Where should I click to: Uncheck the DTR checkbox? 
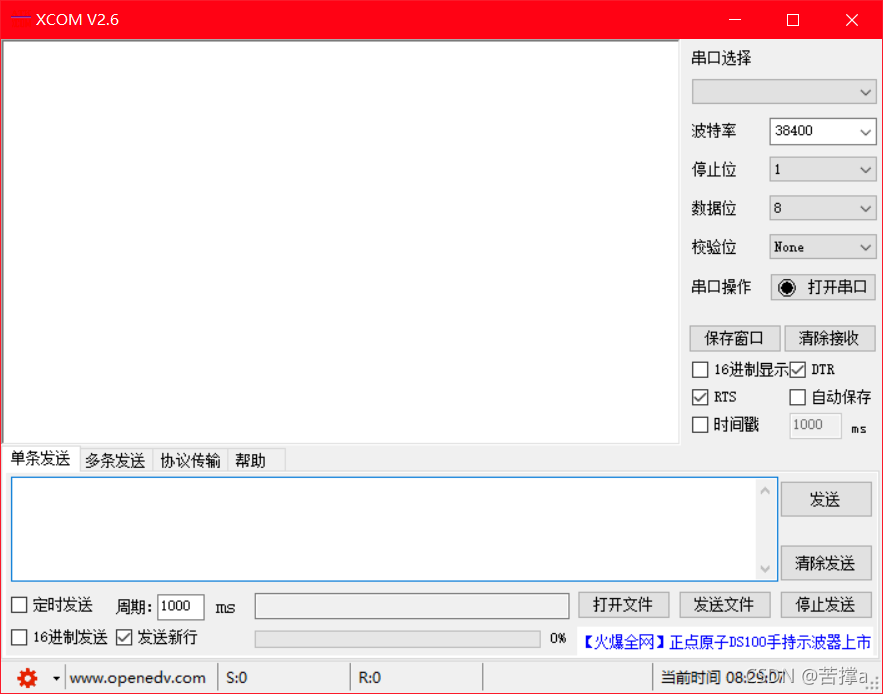pos(797,370)
